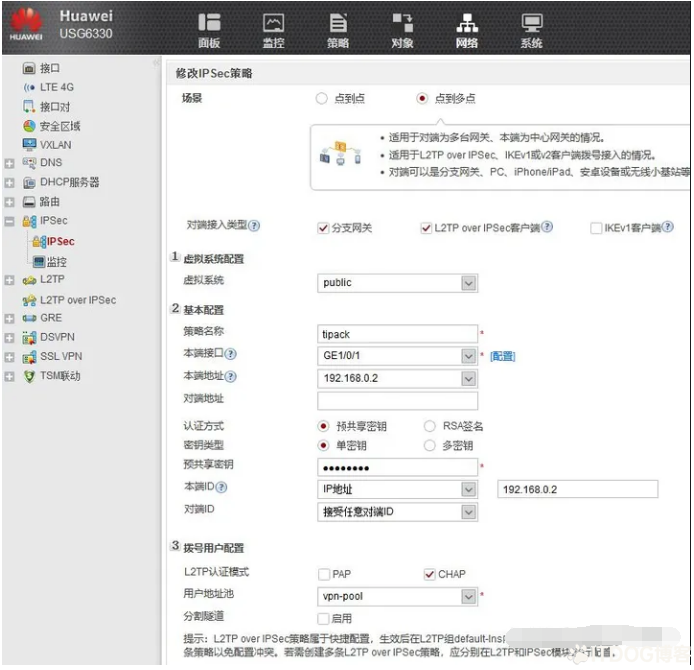Click the empty 对端地址 input field
This screenshot has height=670, width=694.
click(397, 401)
